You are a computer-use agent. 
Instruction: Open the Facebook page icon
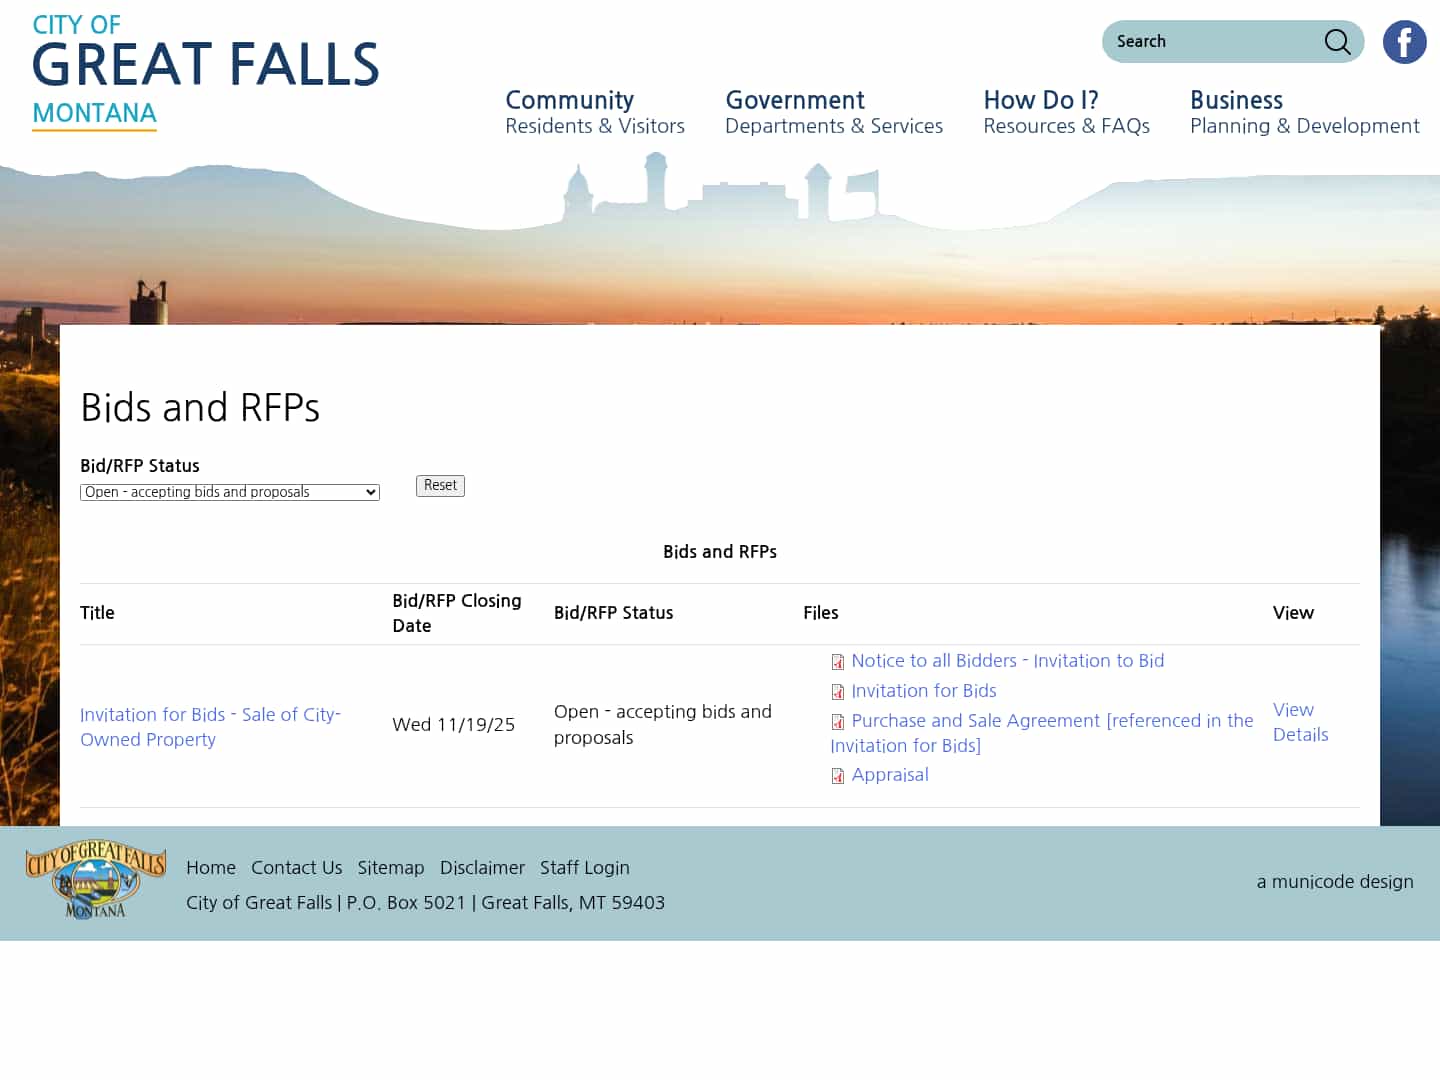tap(1404, 42)
